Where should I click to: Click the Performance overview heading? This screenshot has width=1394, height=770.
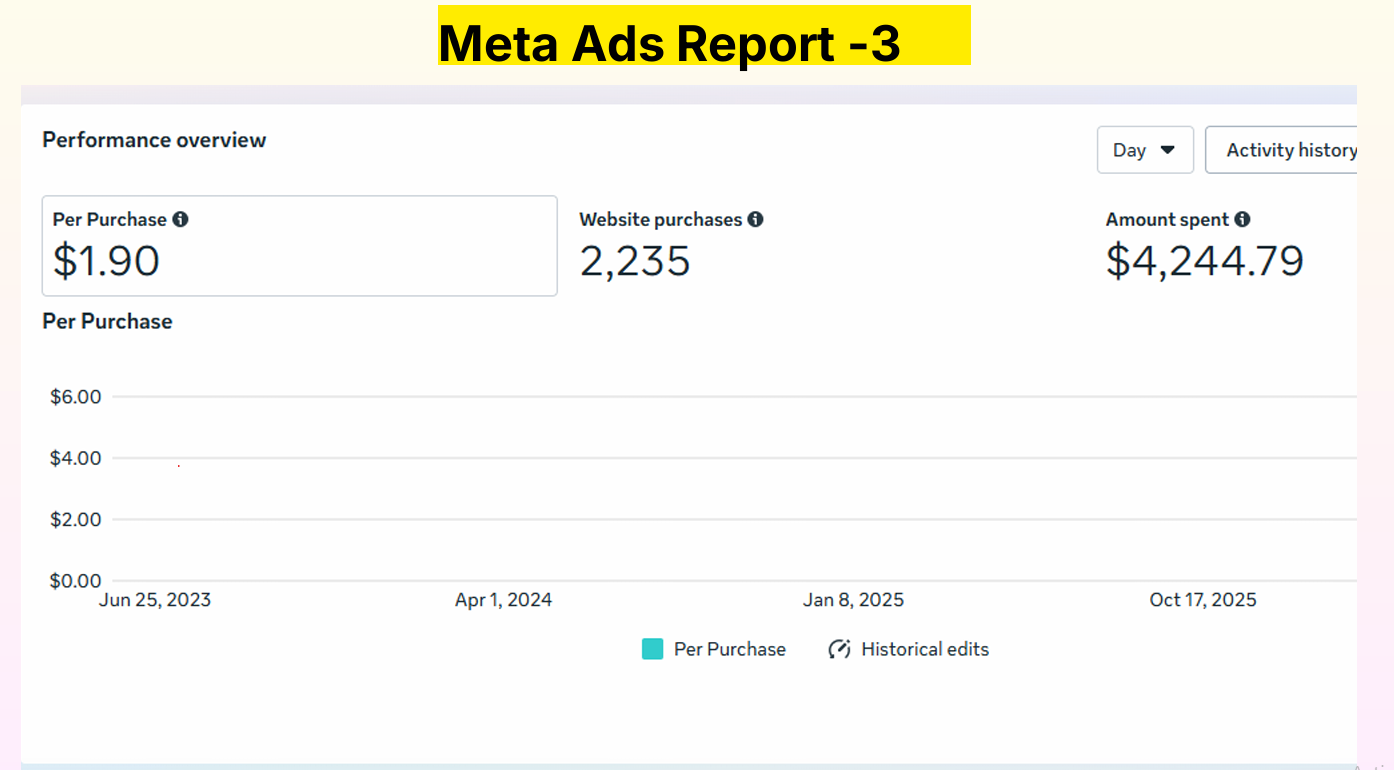[154, 140]
